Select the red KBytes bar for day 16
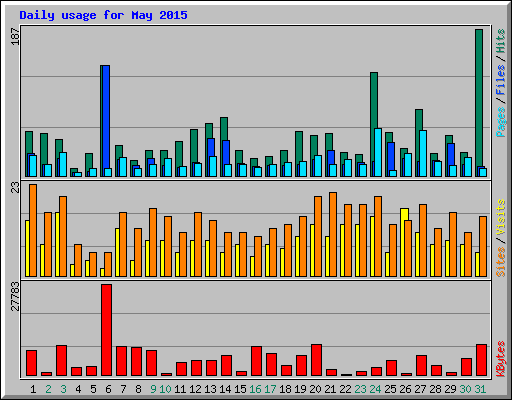 click(256, 361)
